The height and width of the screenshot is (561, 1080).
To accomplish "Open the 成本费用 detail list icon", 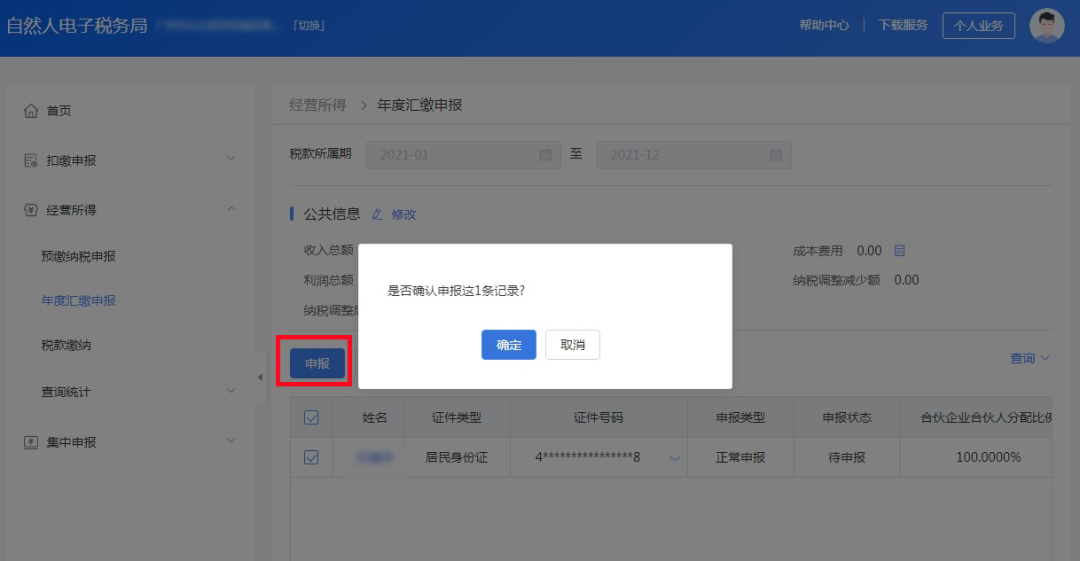I will [x=900, y=250].
